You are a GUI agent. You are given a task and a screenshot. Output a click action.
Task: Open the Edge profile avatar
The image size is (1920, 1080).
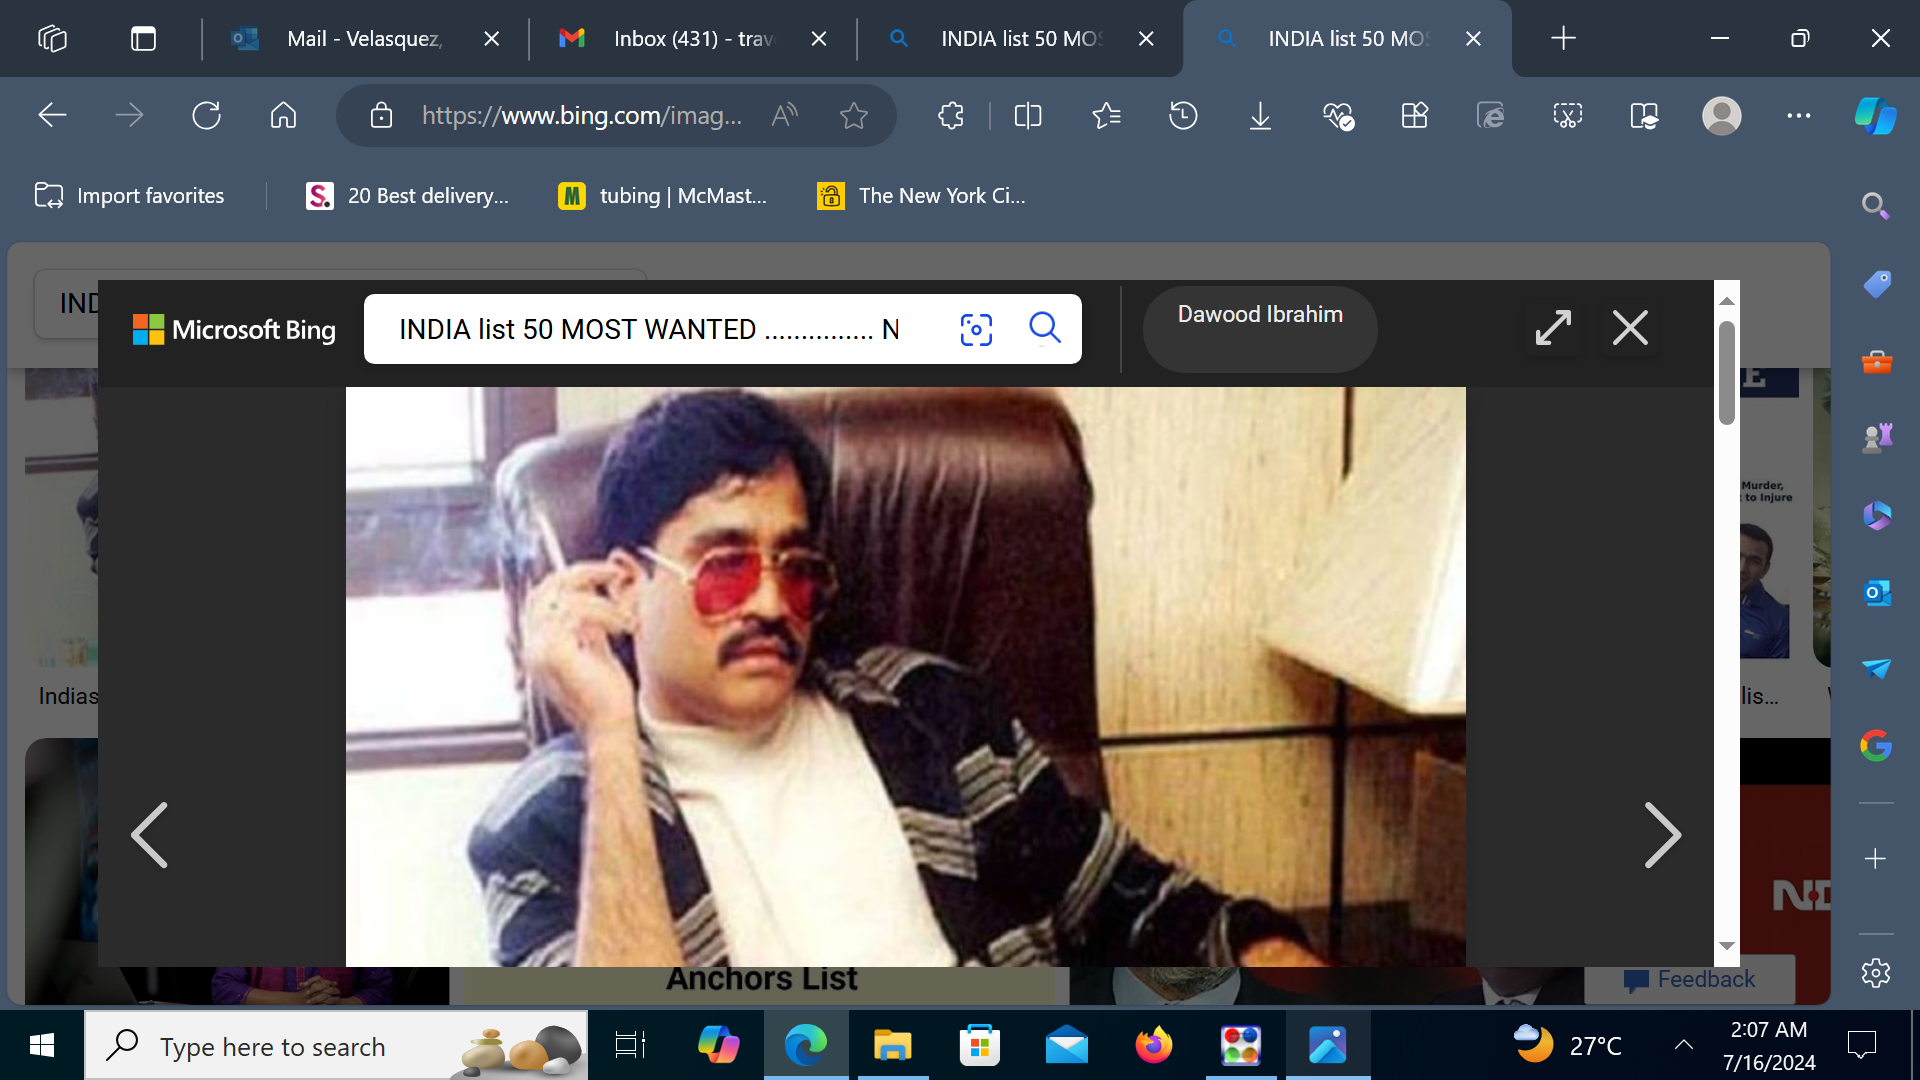coord(1722,116)
